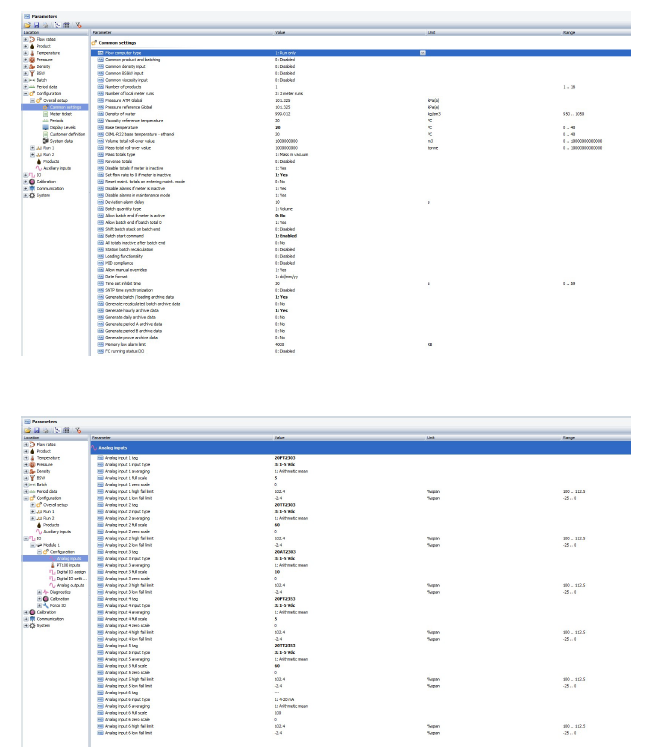Select the Date format parameter row
669x755 pixels.
(x=361, y=277)
